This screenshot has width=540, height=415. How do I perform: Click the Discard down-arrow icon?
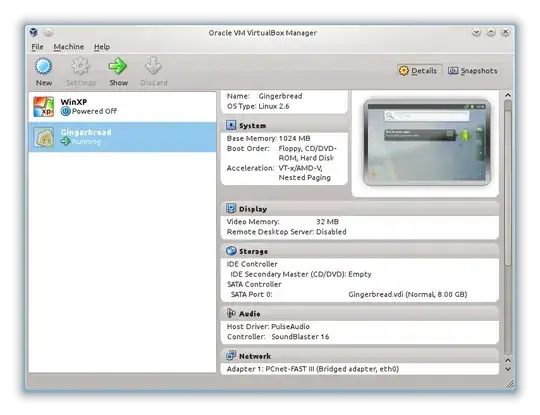pyautogui.click(x=154, y=66)
